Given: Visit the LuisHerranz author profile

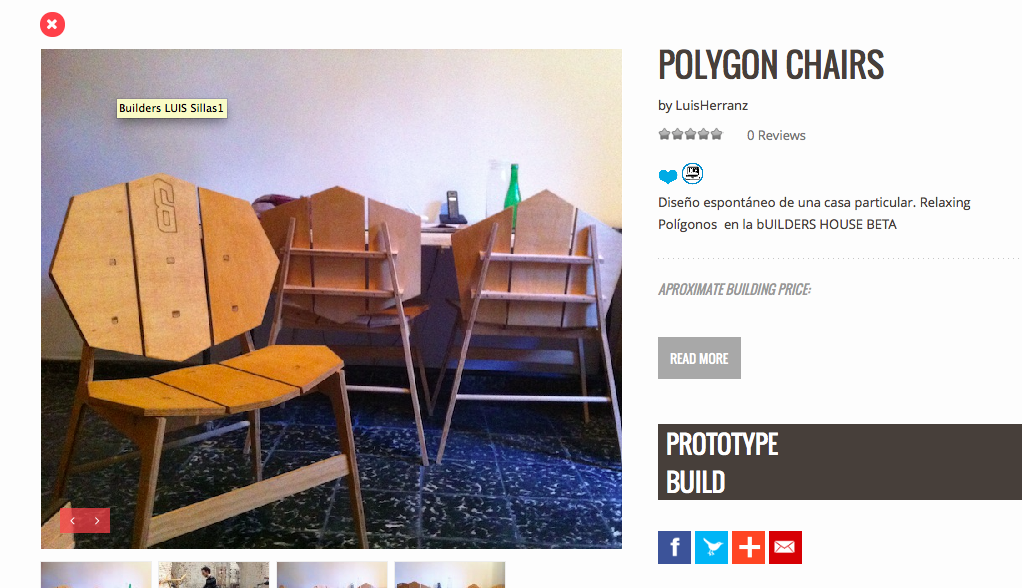Looking at the screenshot, I should coord(711,106).
